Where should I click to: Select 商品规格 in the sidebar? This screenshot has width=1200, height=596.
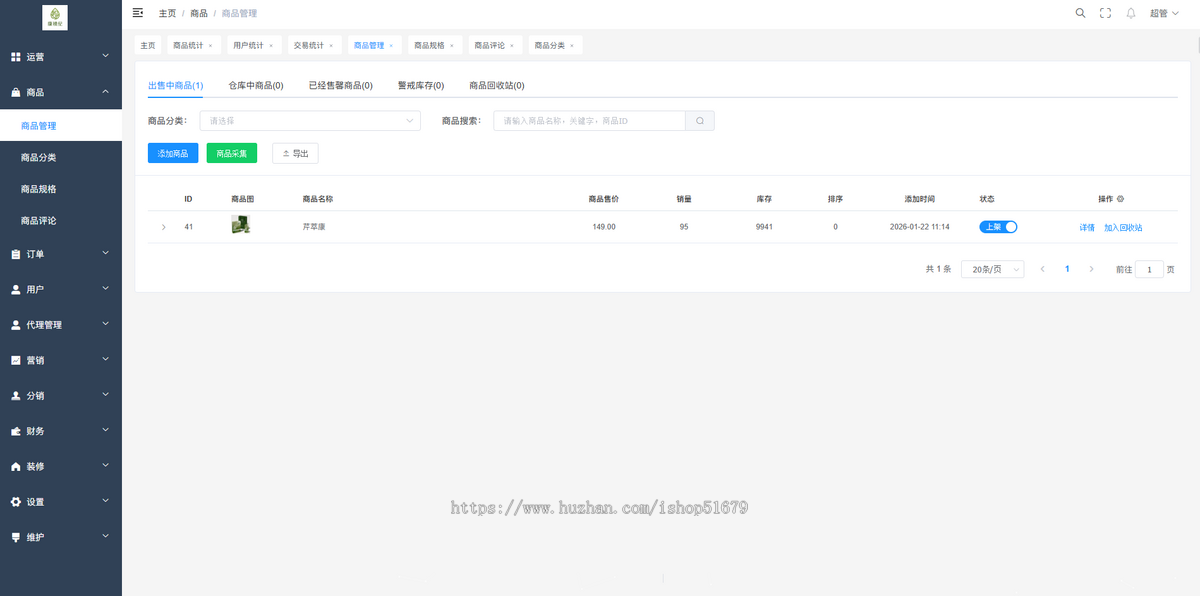click(61, 189)
